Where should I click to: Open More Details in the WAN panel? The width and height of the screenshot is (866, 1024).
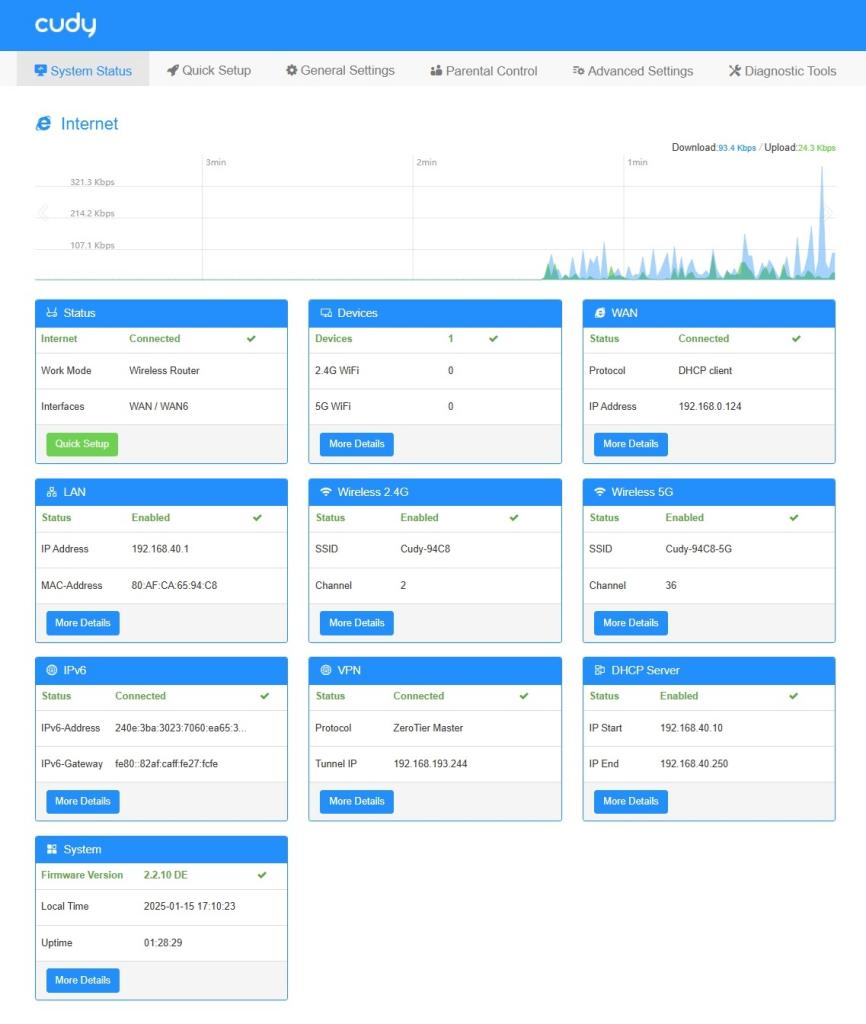pyautogui.click(x=630, y=444)
